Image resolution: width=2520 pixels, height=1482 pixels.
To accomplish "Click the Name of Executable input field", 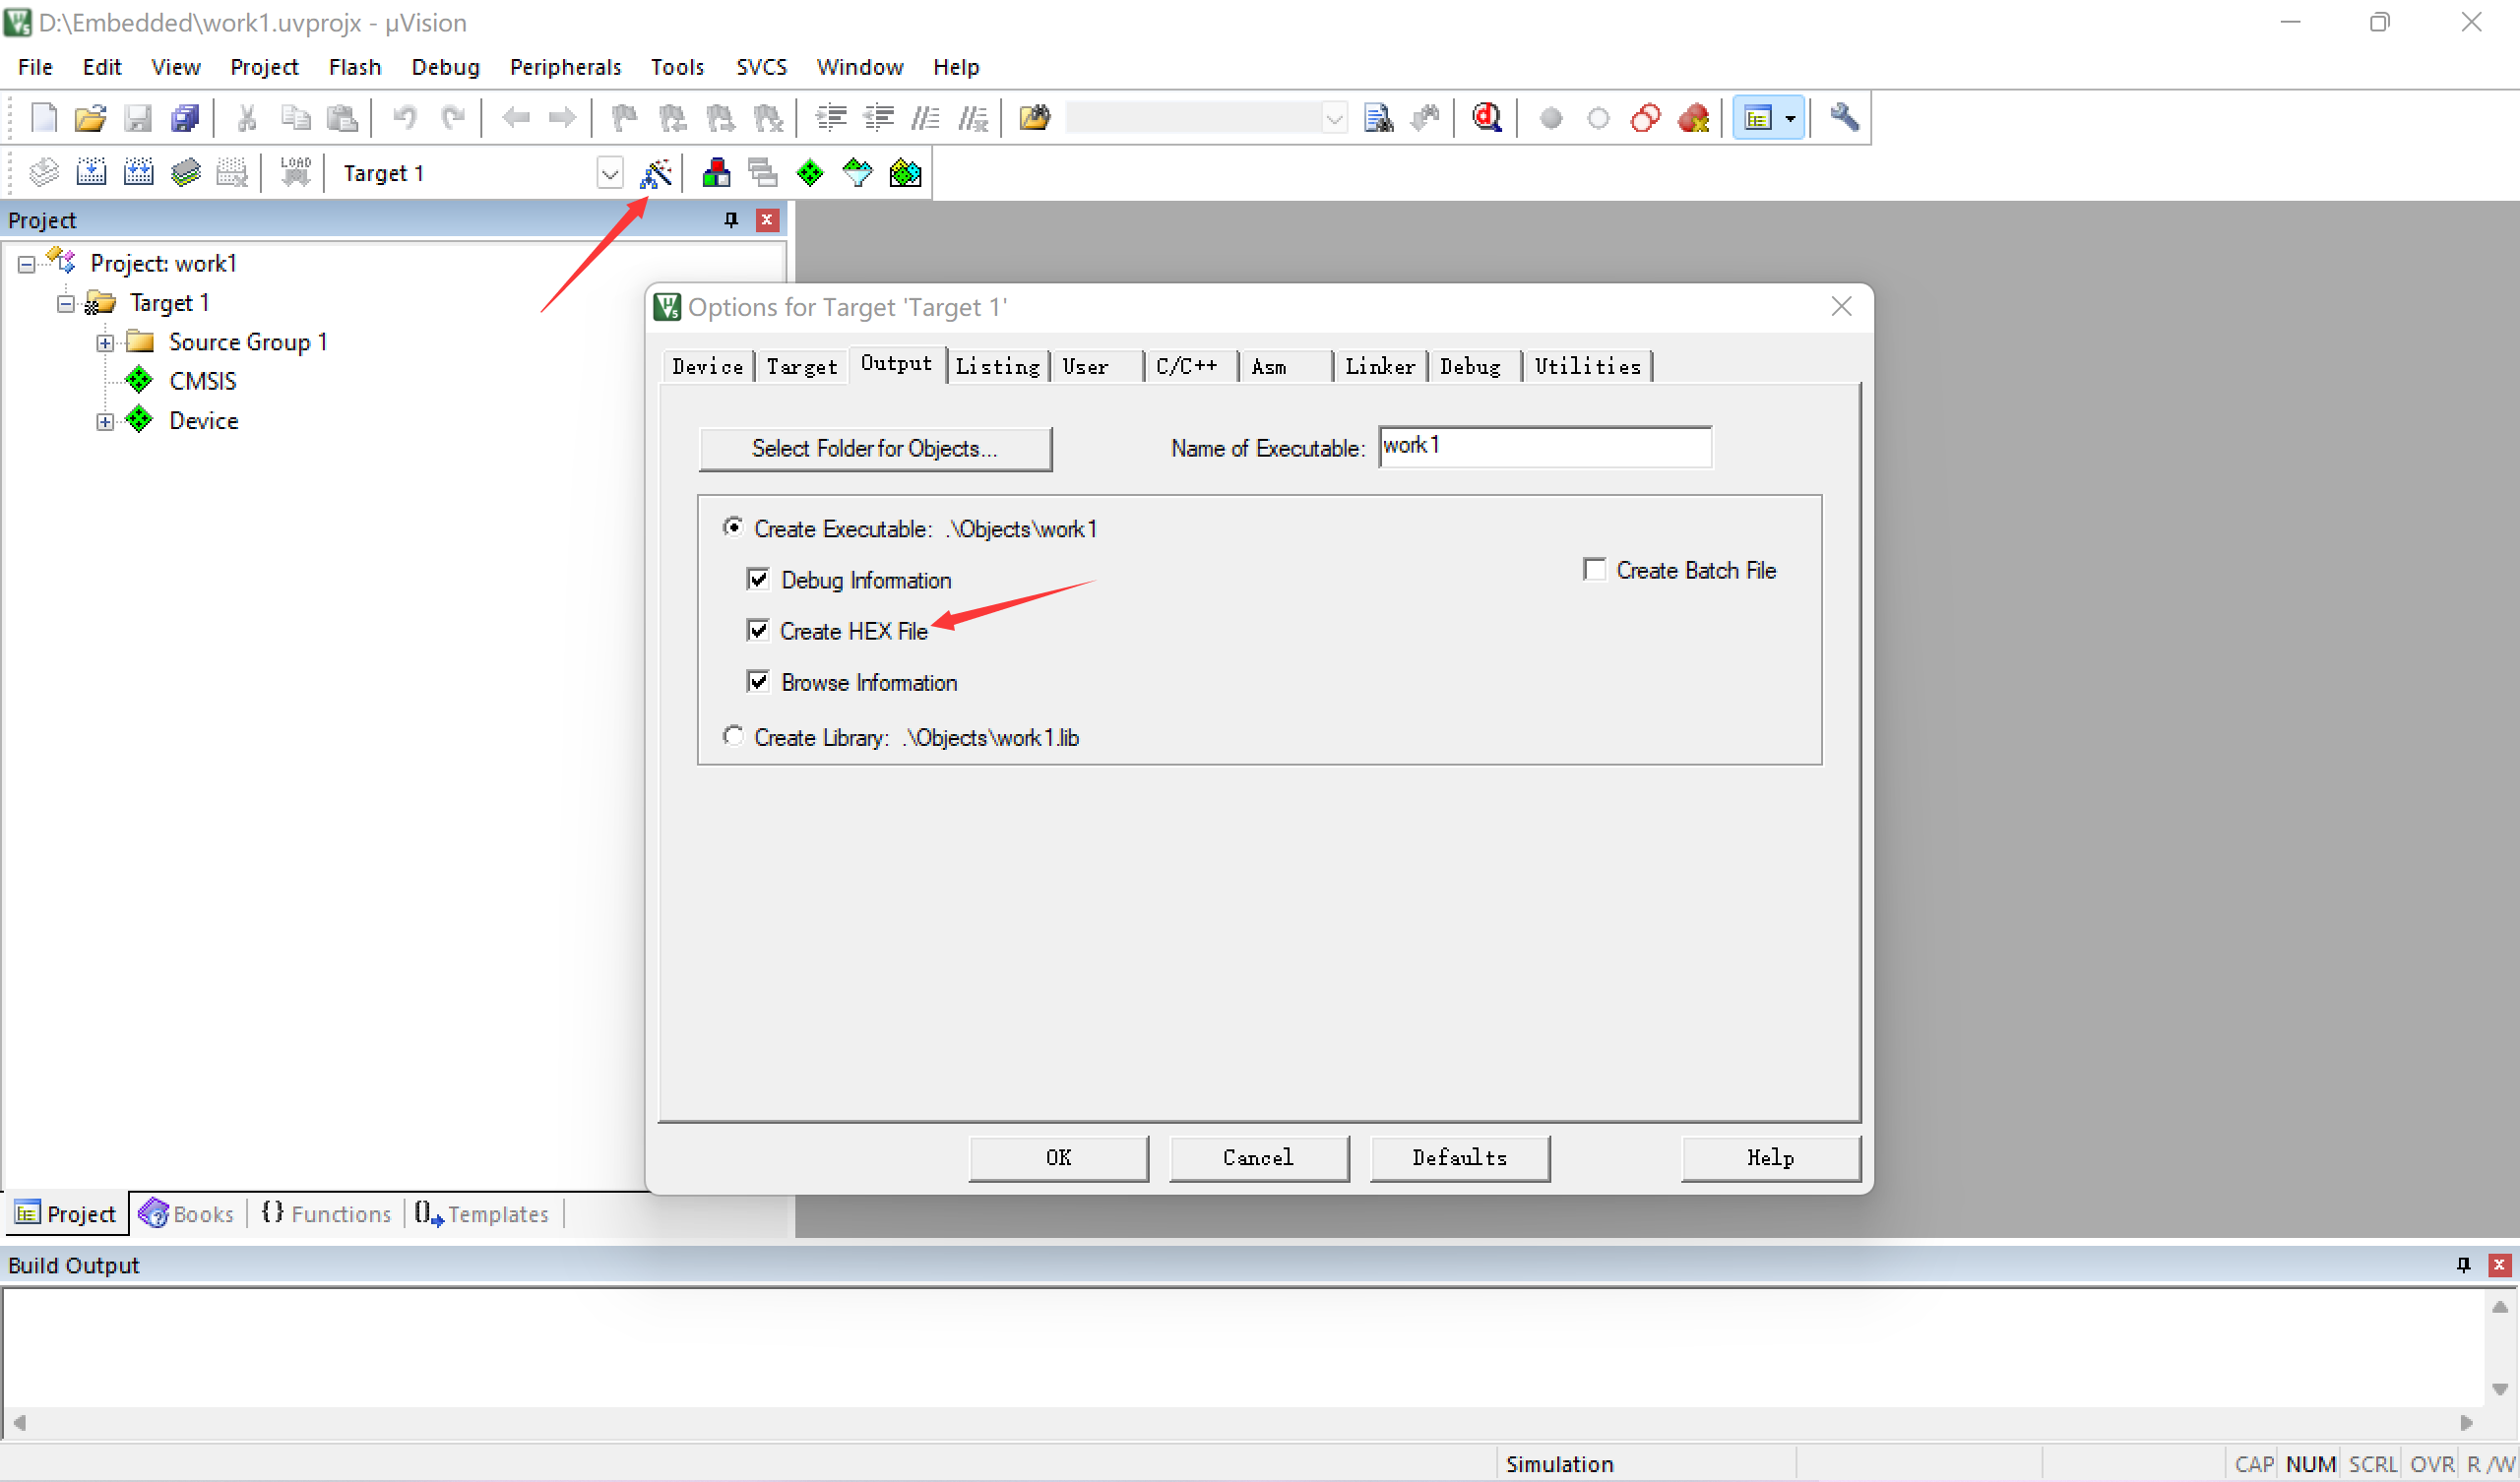I will coord(1545,446).
